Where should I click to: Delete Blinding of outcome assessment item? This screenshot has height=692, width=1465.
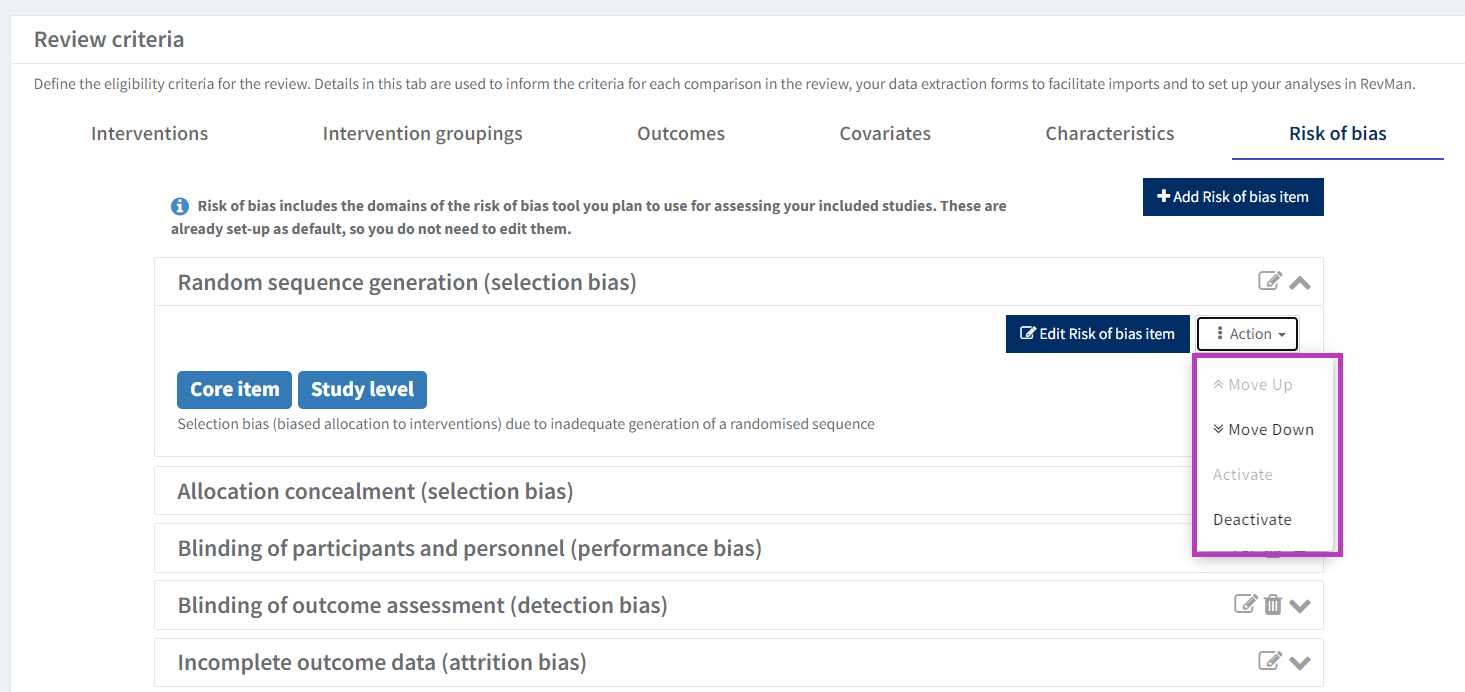pyautogui.click(x=1272, y=604)
